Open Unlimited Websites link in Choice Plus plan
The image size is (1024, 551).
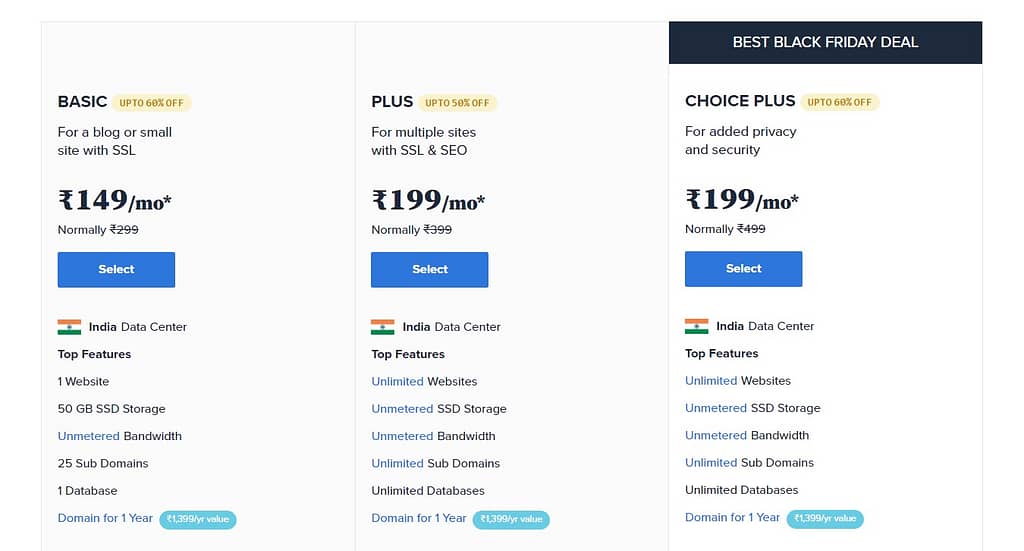[711, 381]
